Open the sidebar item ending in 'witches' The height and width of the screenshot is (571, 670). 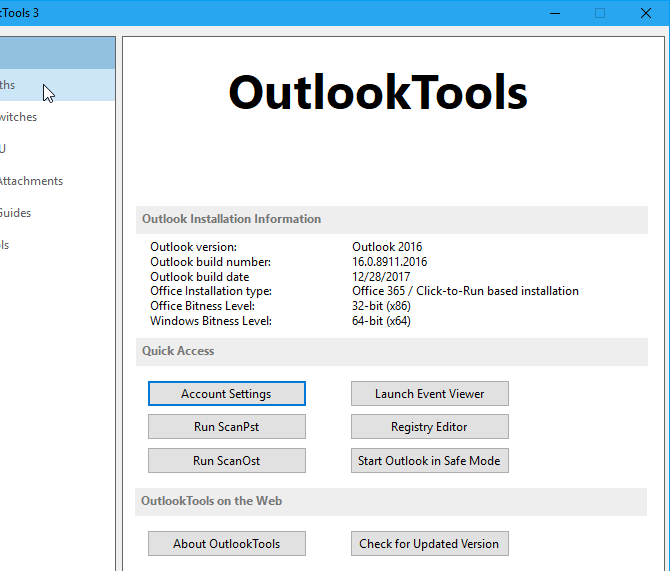57,117
